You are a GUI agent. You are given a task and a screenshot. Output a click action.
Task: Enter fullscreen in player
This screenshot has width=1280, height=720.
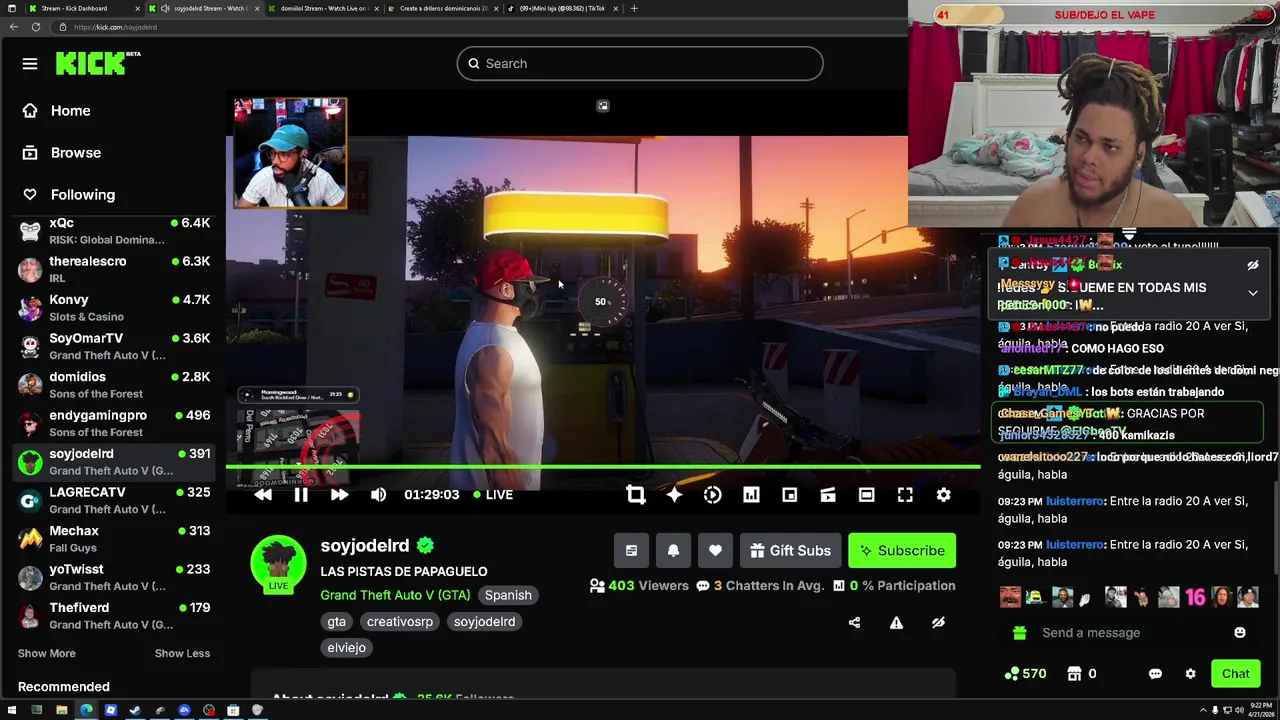(x=905, y=495)
